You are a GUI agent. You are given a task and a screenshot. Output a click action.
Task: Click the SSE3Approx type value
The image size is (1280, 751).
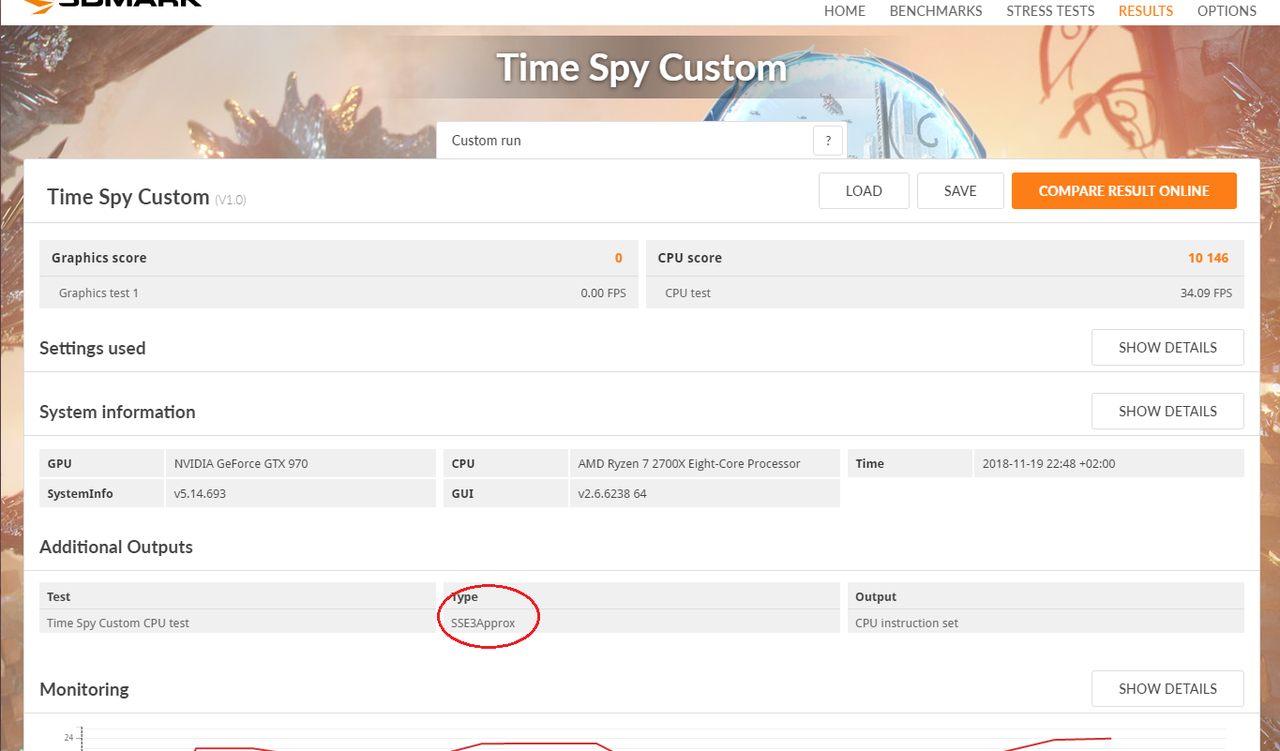click(x=483, y=623)
